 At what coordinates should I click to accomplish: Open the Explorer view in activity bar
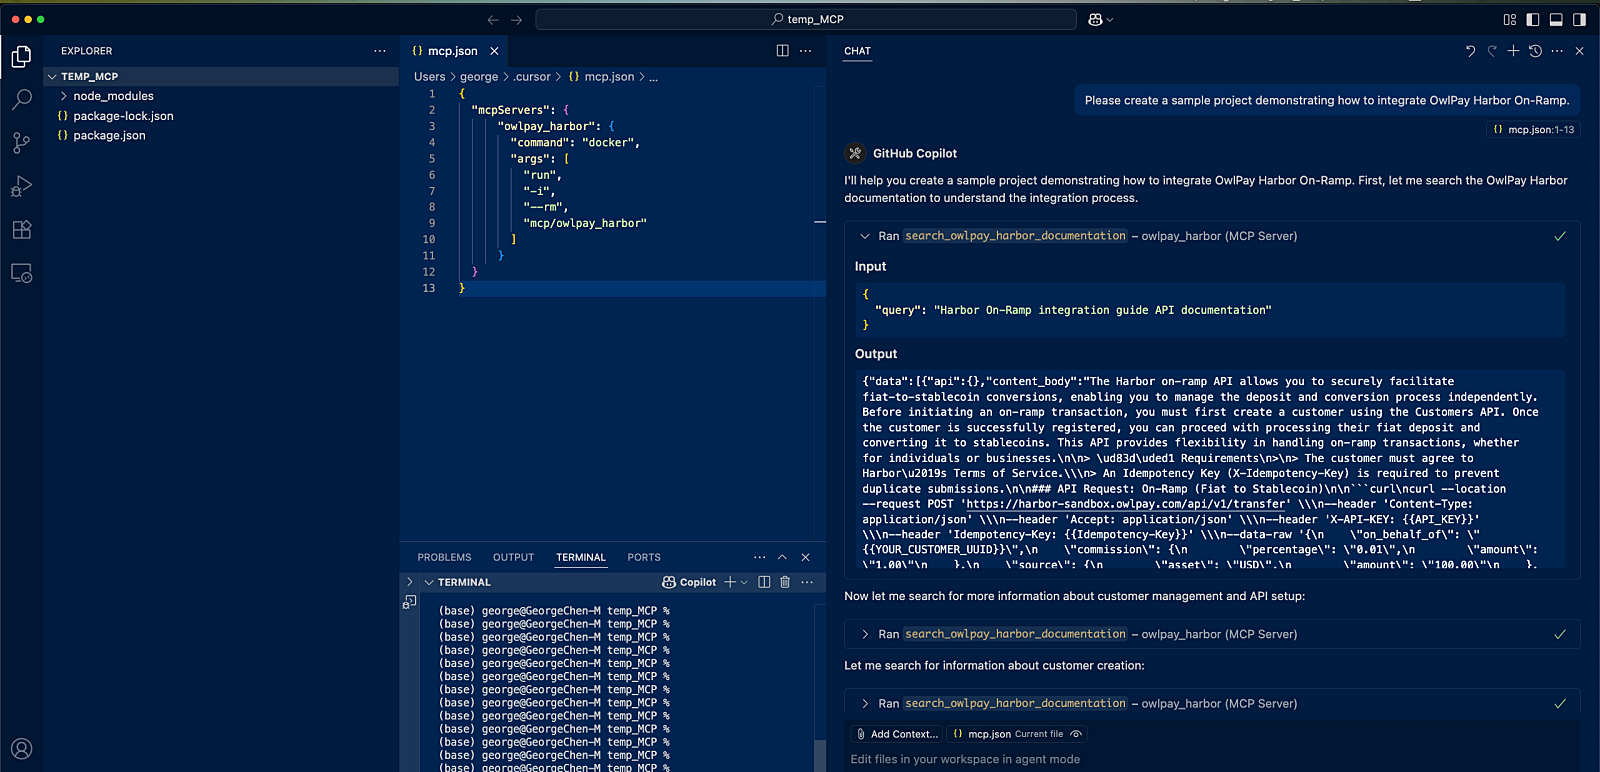21,57
